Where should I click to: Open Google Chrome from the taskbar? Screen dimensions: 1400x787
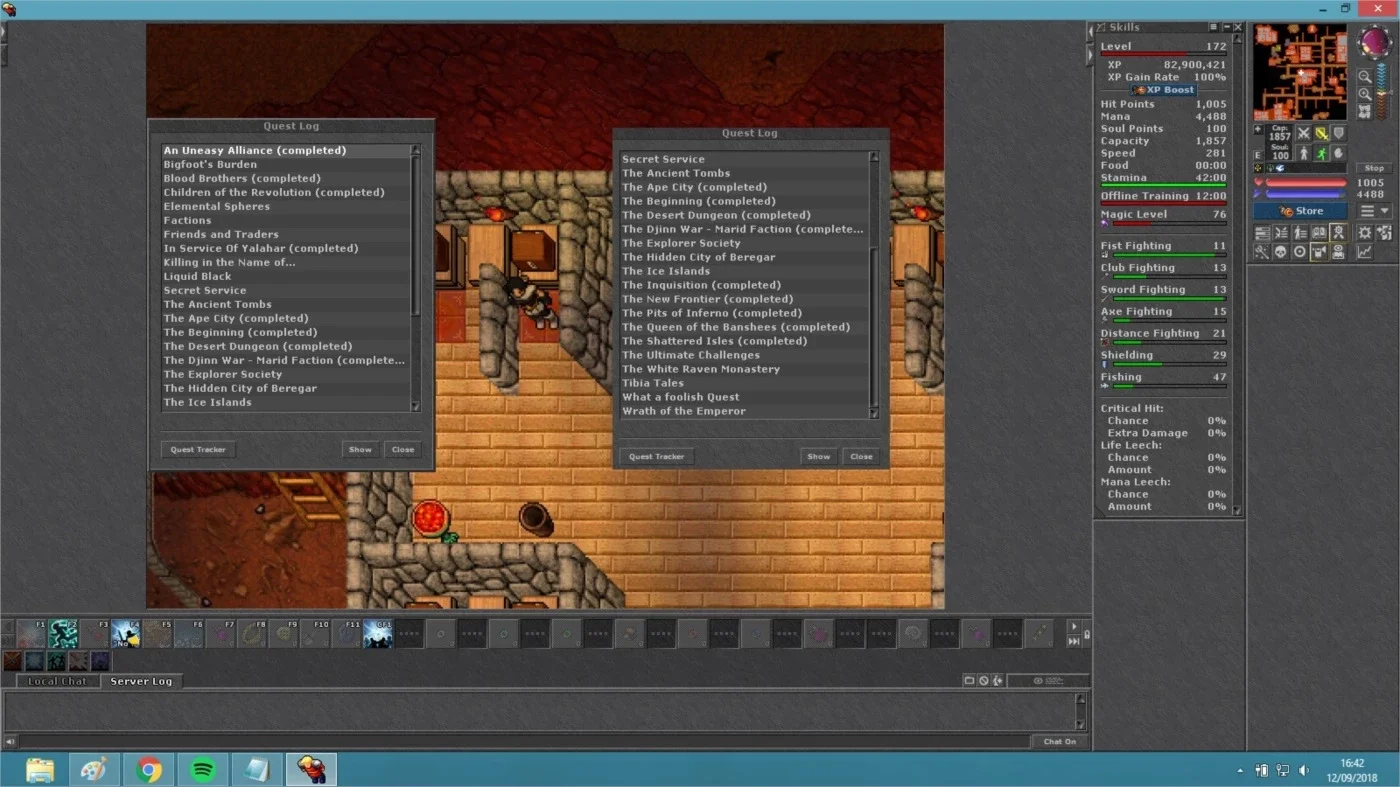(x=149, y=770)
